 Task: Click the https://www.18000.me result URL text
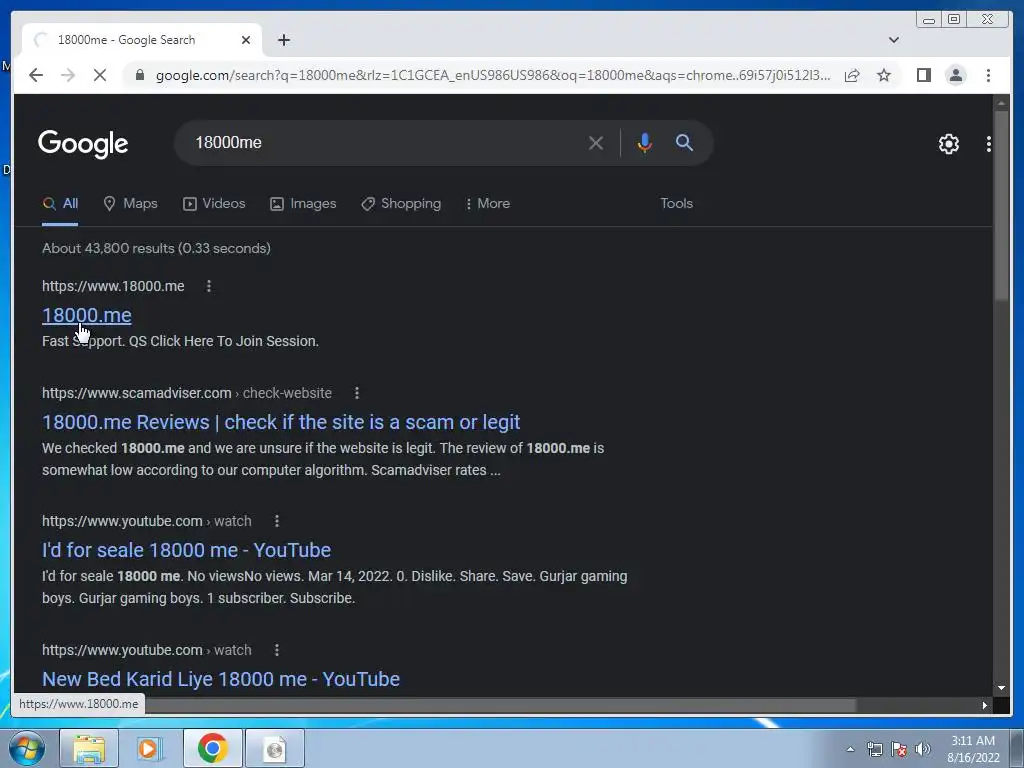pyautogui.click(x=113, y=286)
